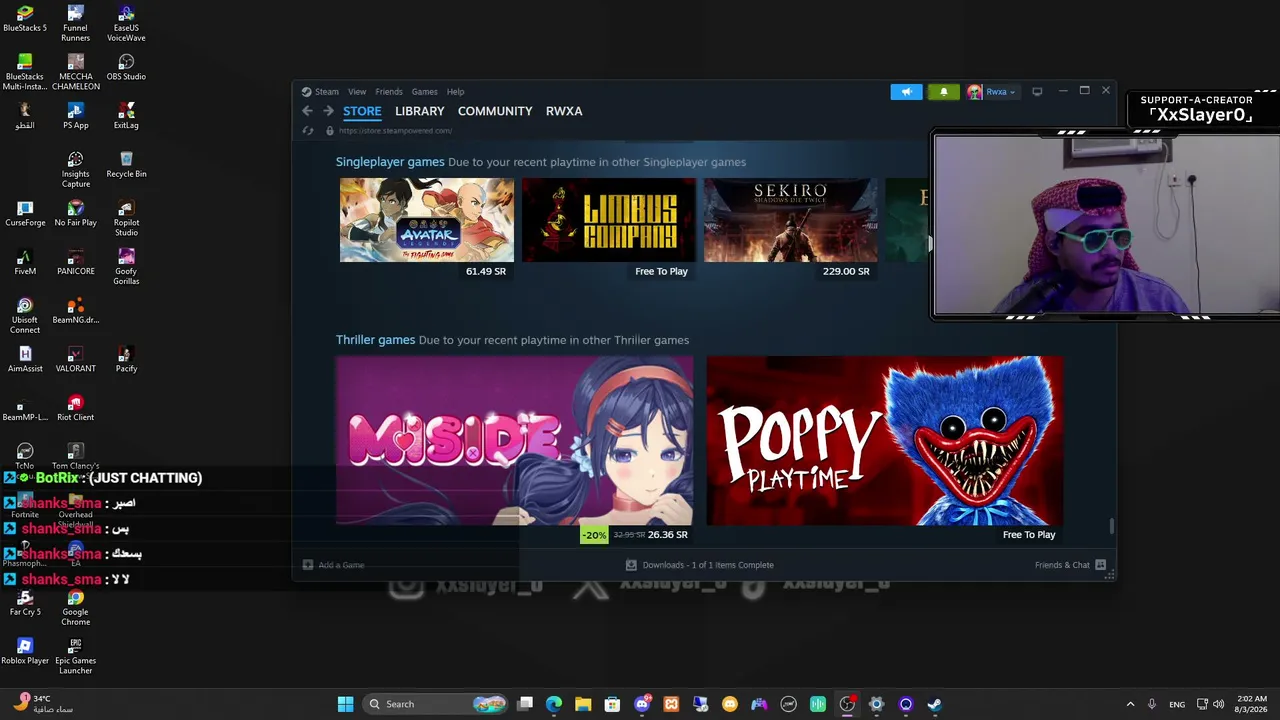Viewport: 1280px width, 720px height.
Task: Open the Help menu
Action: 455,92
